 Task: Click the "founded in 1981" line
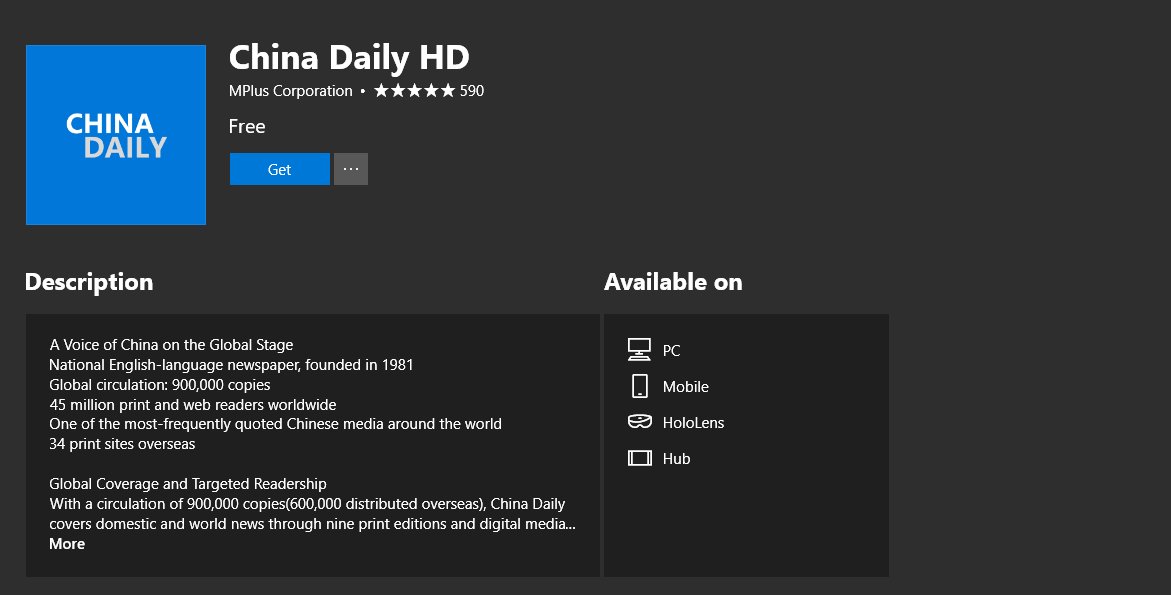(231, 365)
